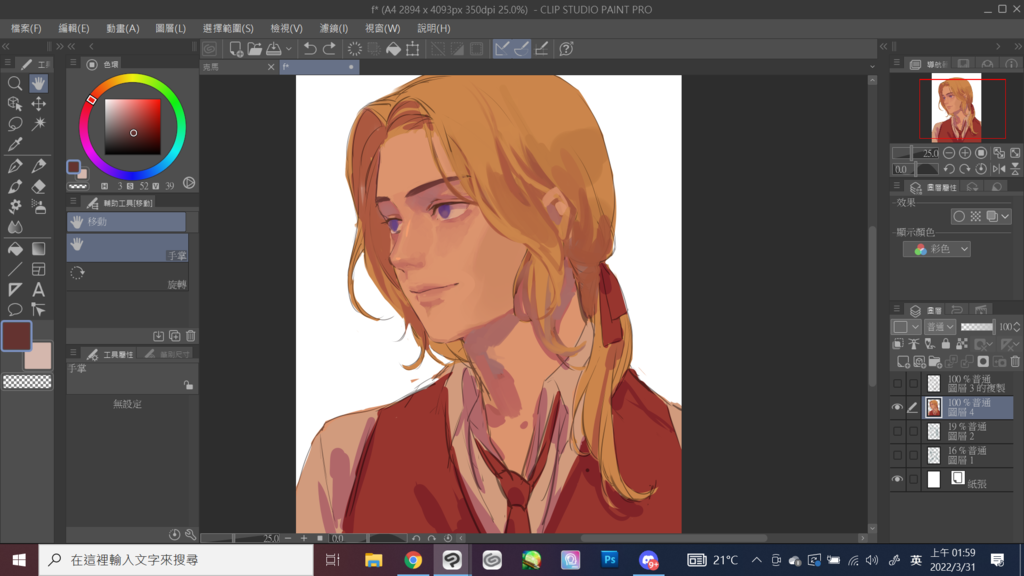Screen dimensions: 1024x576
Task: Toggle visibility of 圖層 4 layer
Action: click(x=897, y=408)
